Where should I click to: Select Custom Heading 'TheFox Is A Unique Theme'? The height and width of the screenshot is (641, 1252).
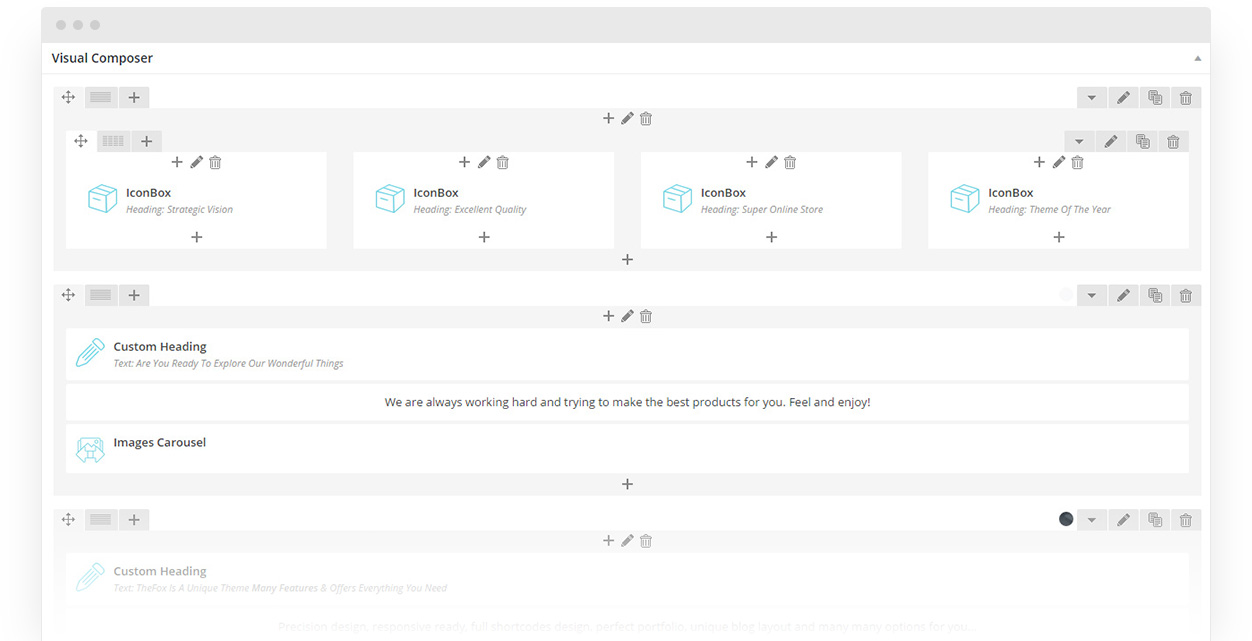coord(627,579)
